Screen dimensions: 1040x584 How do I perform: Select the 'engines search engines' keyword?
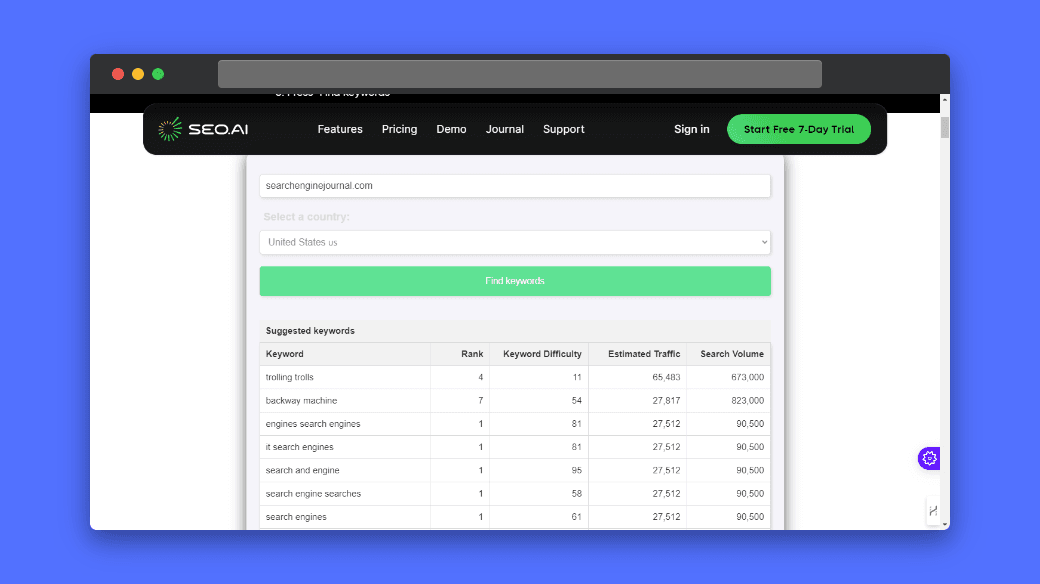click(313, 424)
